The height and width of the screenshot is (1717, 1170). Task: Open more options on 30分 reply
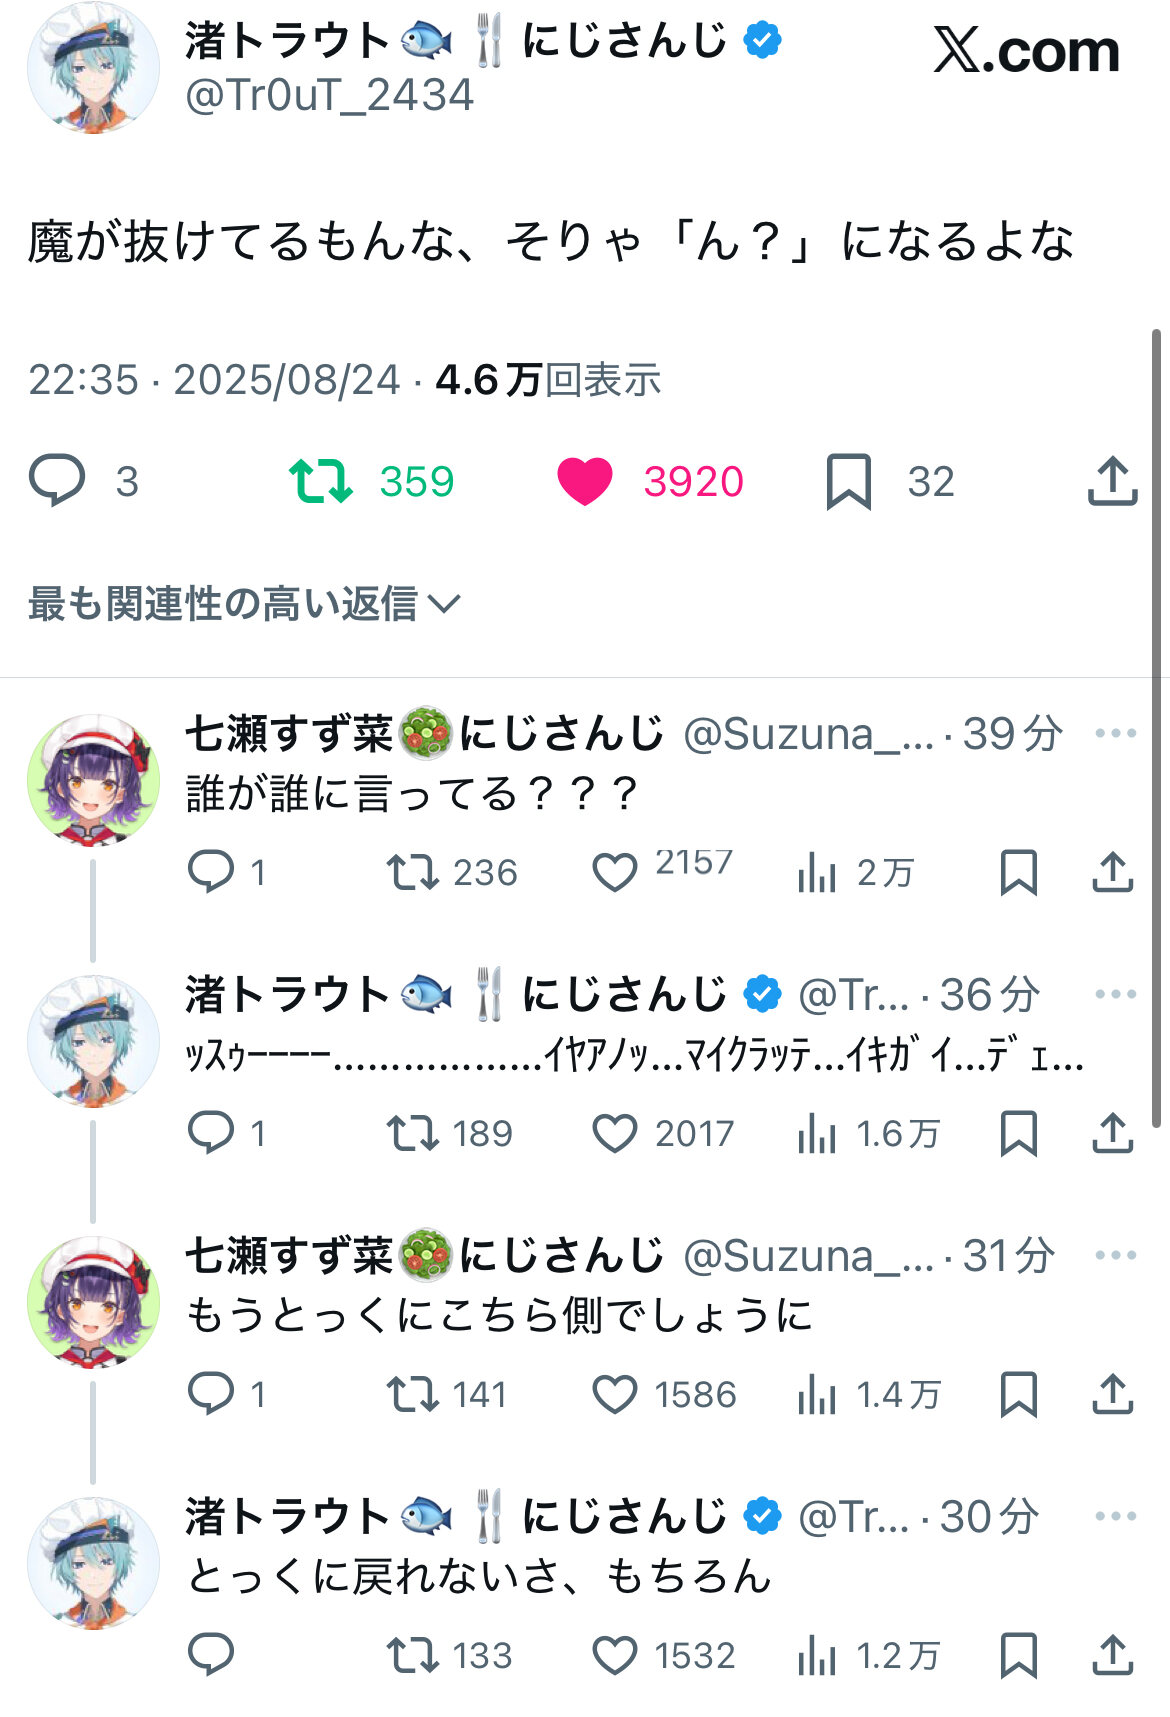(1115, 1516)
